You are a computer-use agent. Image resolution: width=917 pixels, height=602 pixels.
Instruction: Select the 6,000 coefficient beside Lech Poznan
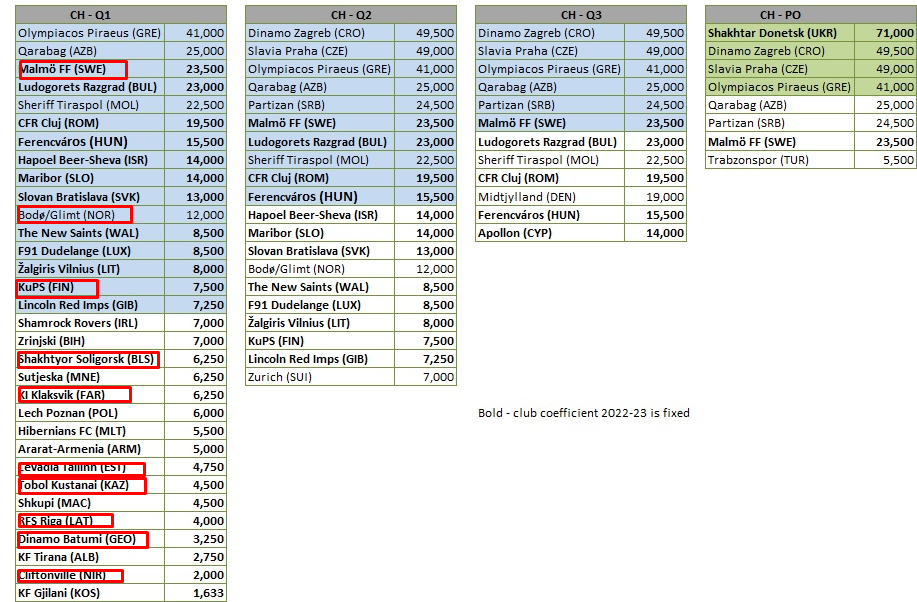(195, 413)
